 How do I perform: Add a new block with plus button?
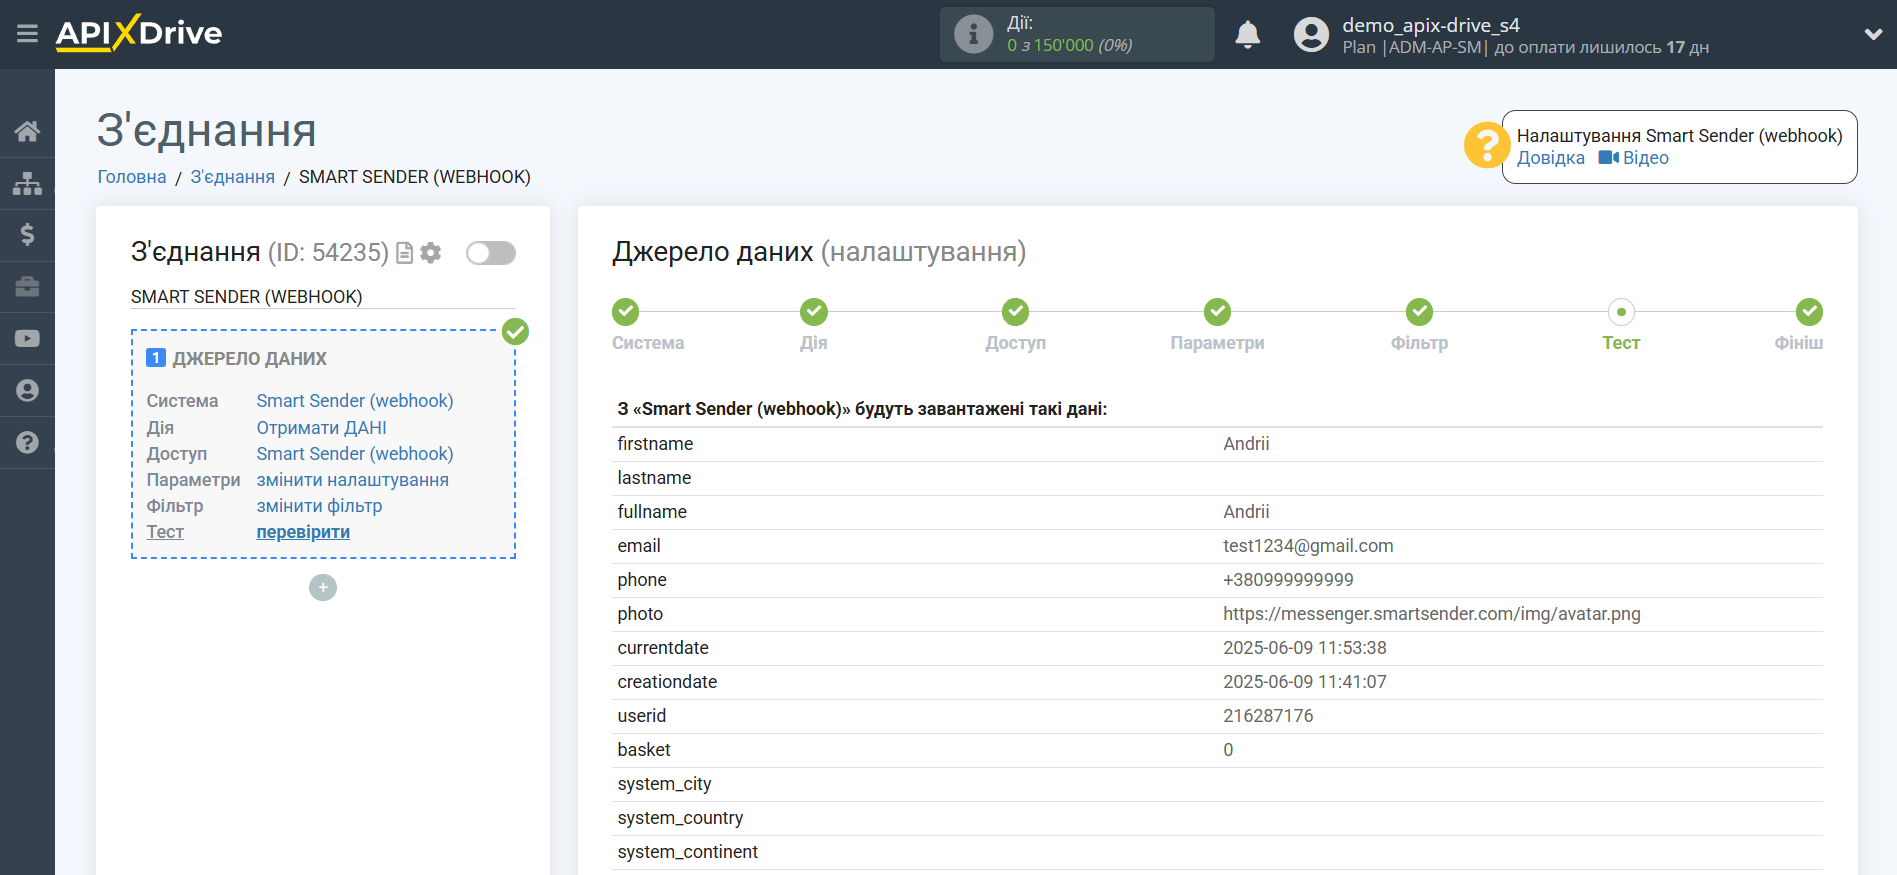[x=323, y=587]
